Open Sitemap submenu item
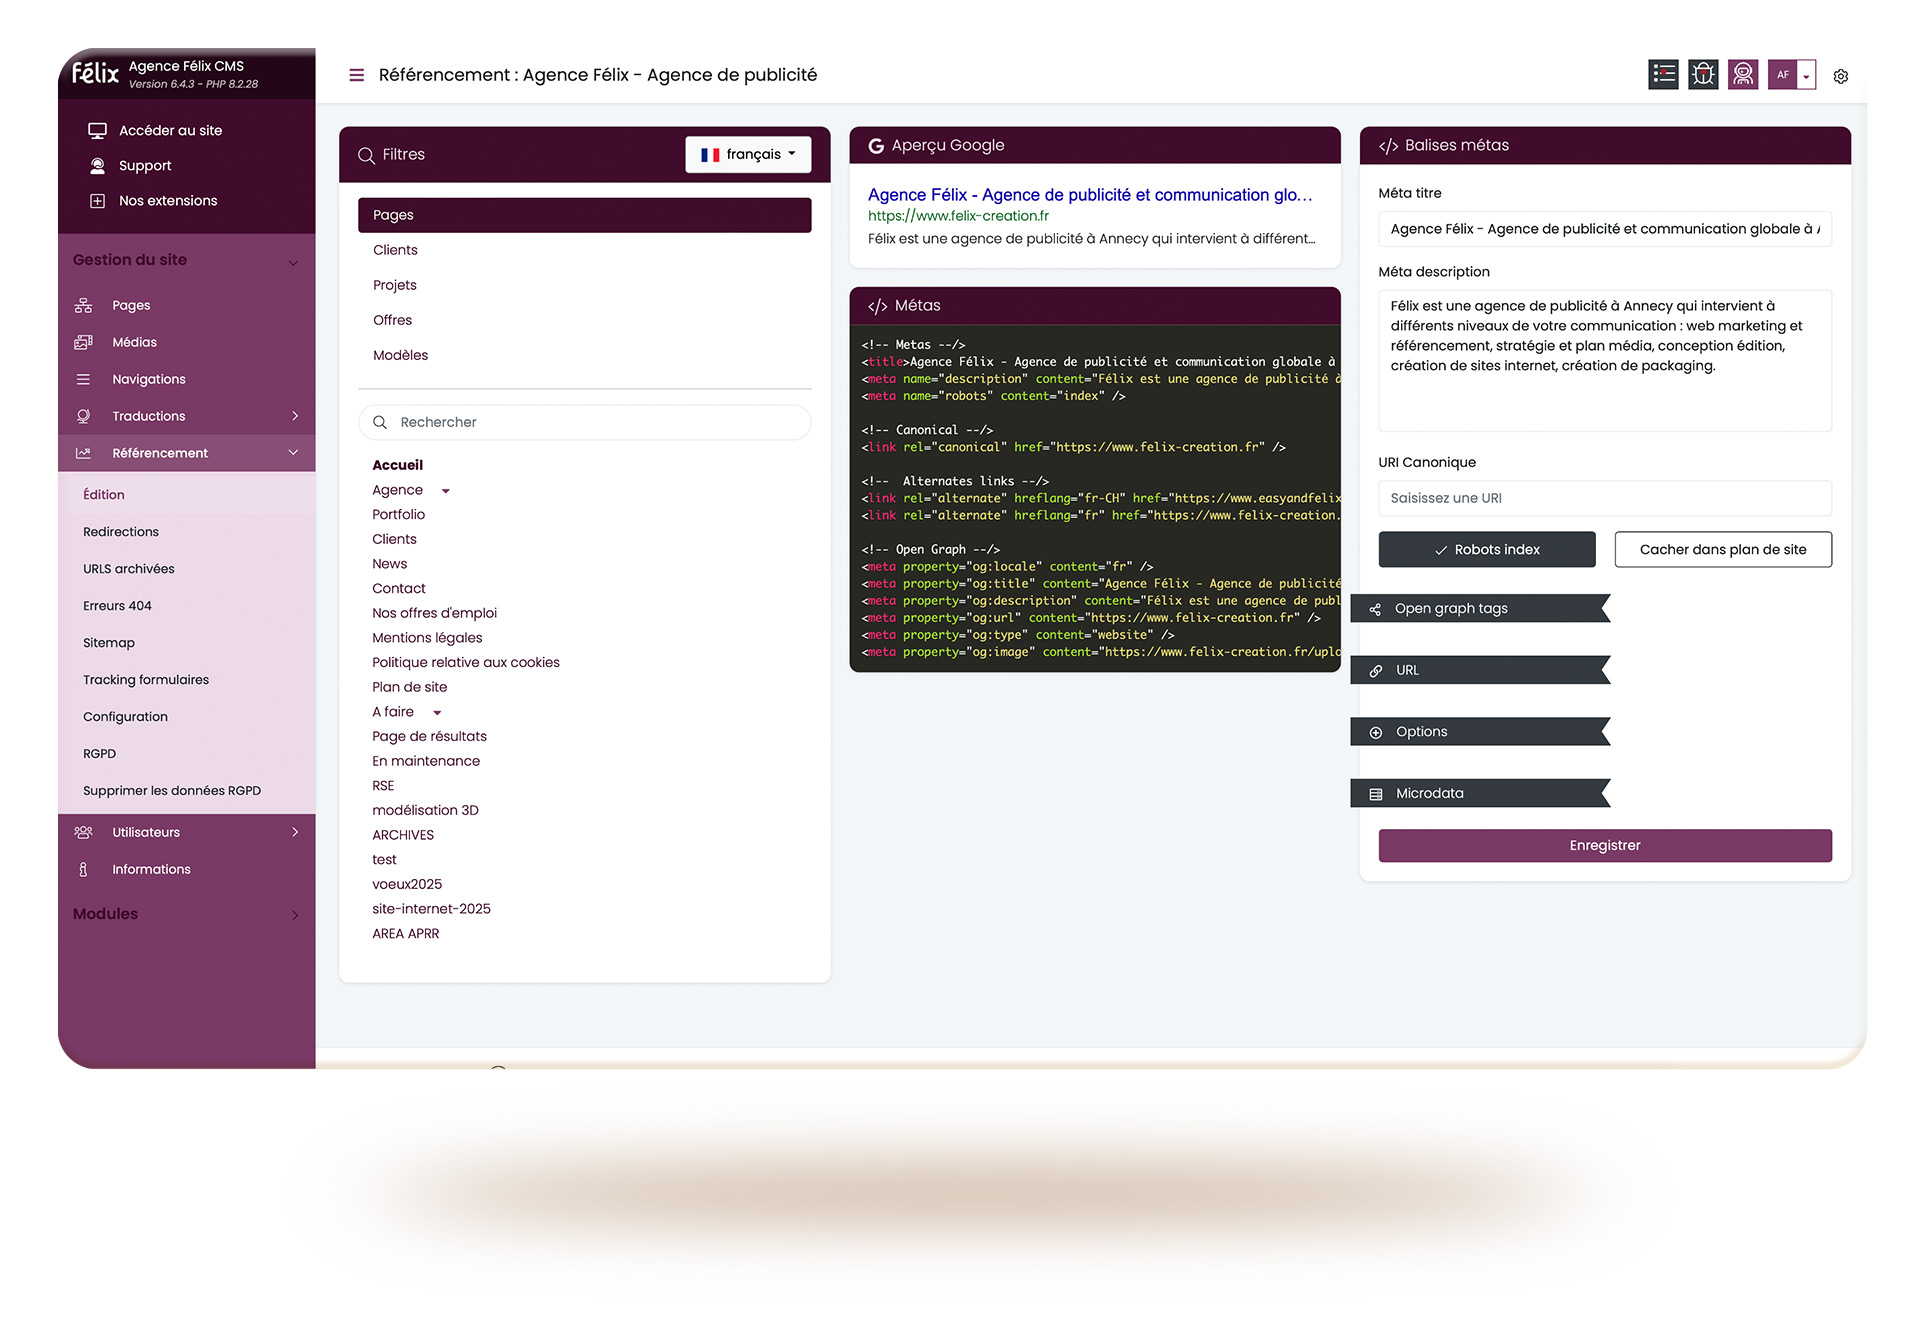Viewport: 1920px width, 1321px height. [109, 643]
